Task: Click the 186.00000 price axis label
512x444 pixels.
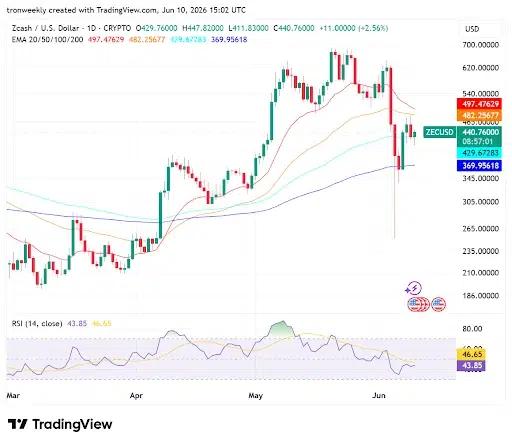Action: pyautogui.click(x=481, y=296)
